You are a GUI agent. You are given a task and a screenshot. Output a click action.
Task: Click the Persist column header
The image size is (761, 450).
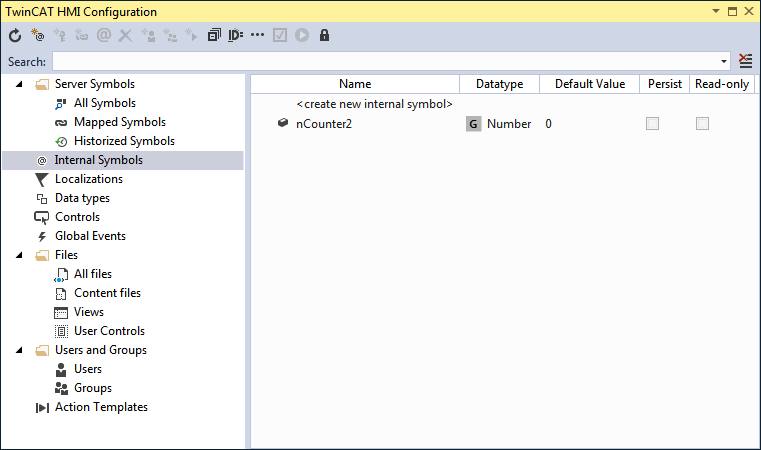664,84
